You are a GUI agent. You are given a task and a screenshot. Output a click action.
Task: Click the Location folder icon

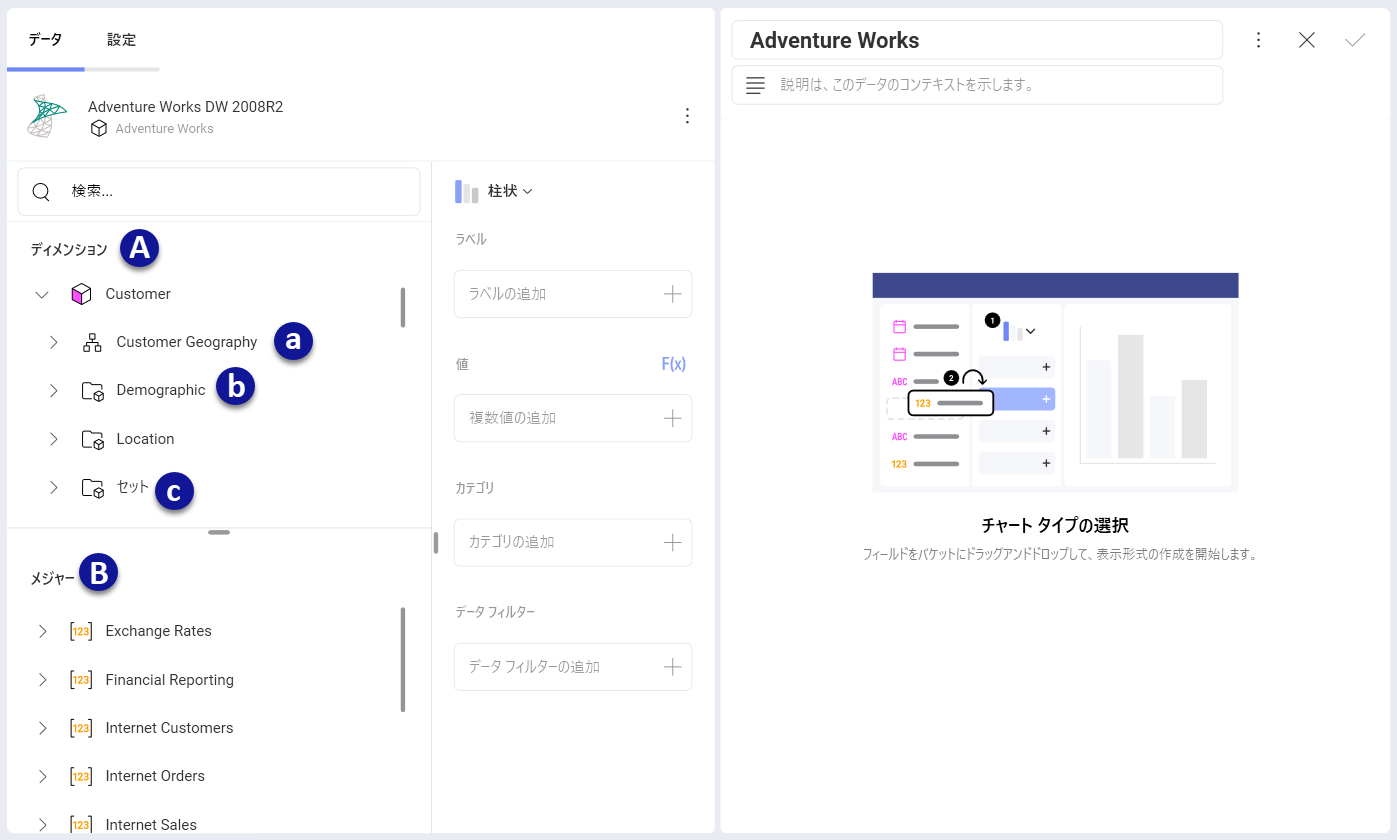(x=93, y=439)
